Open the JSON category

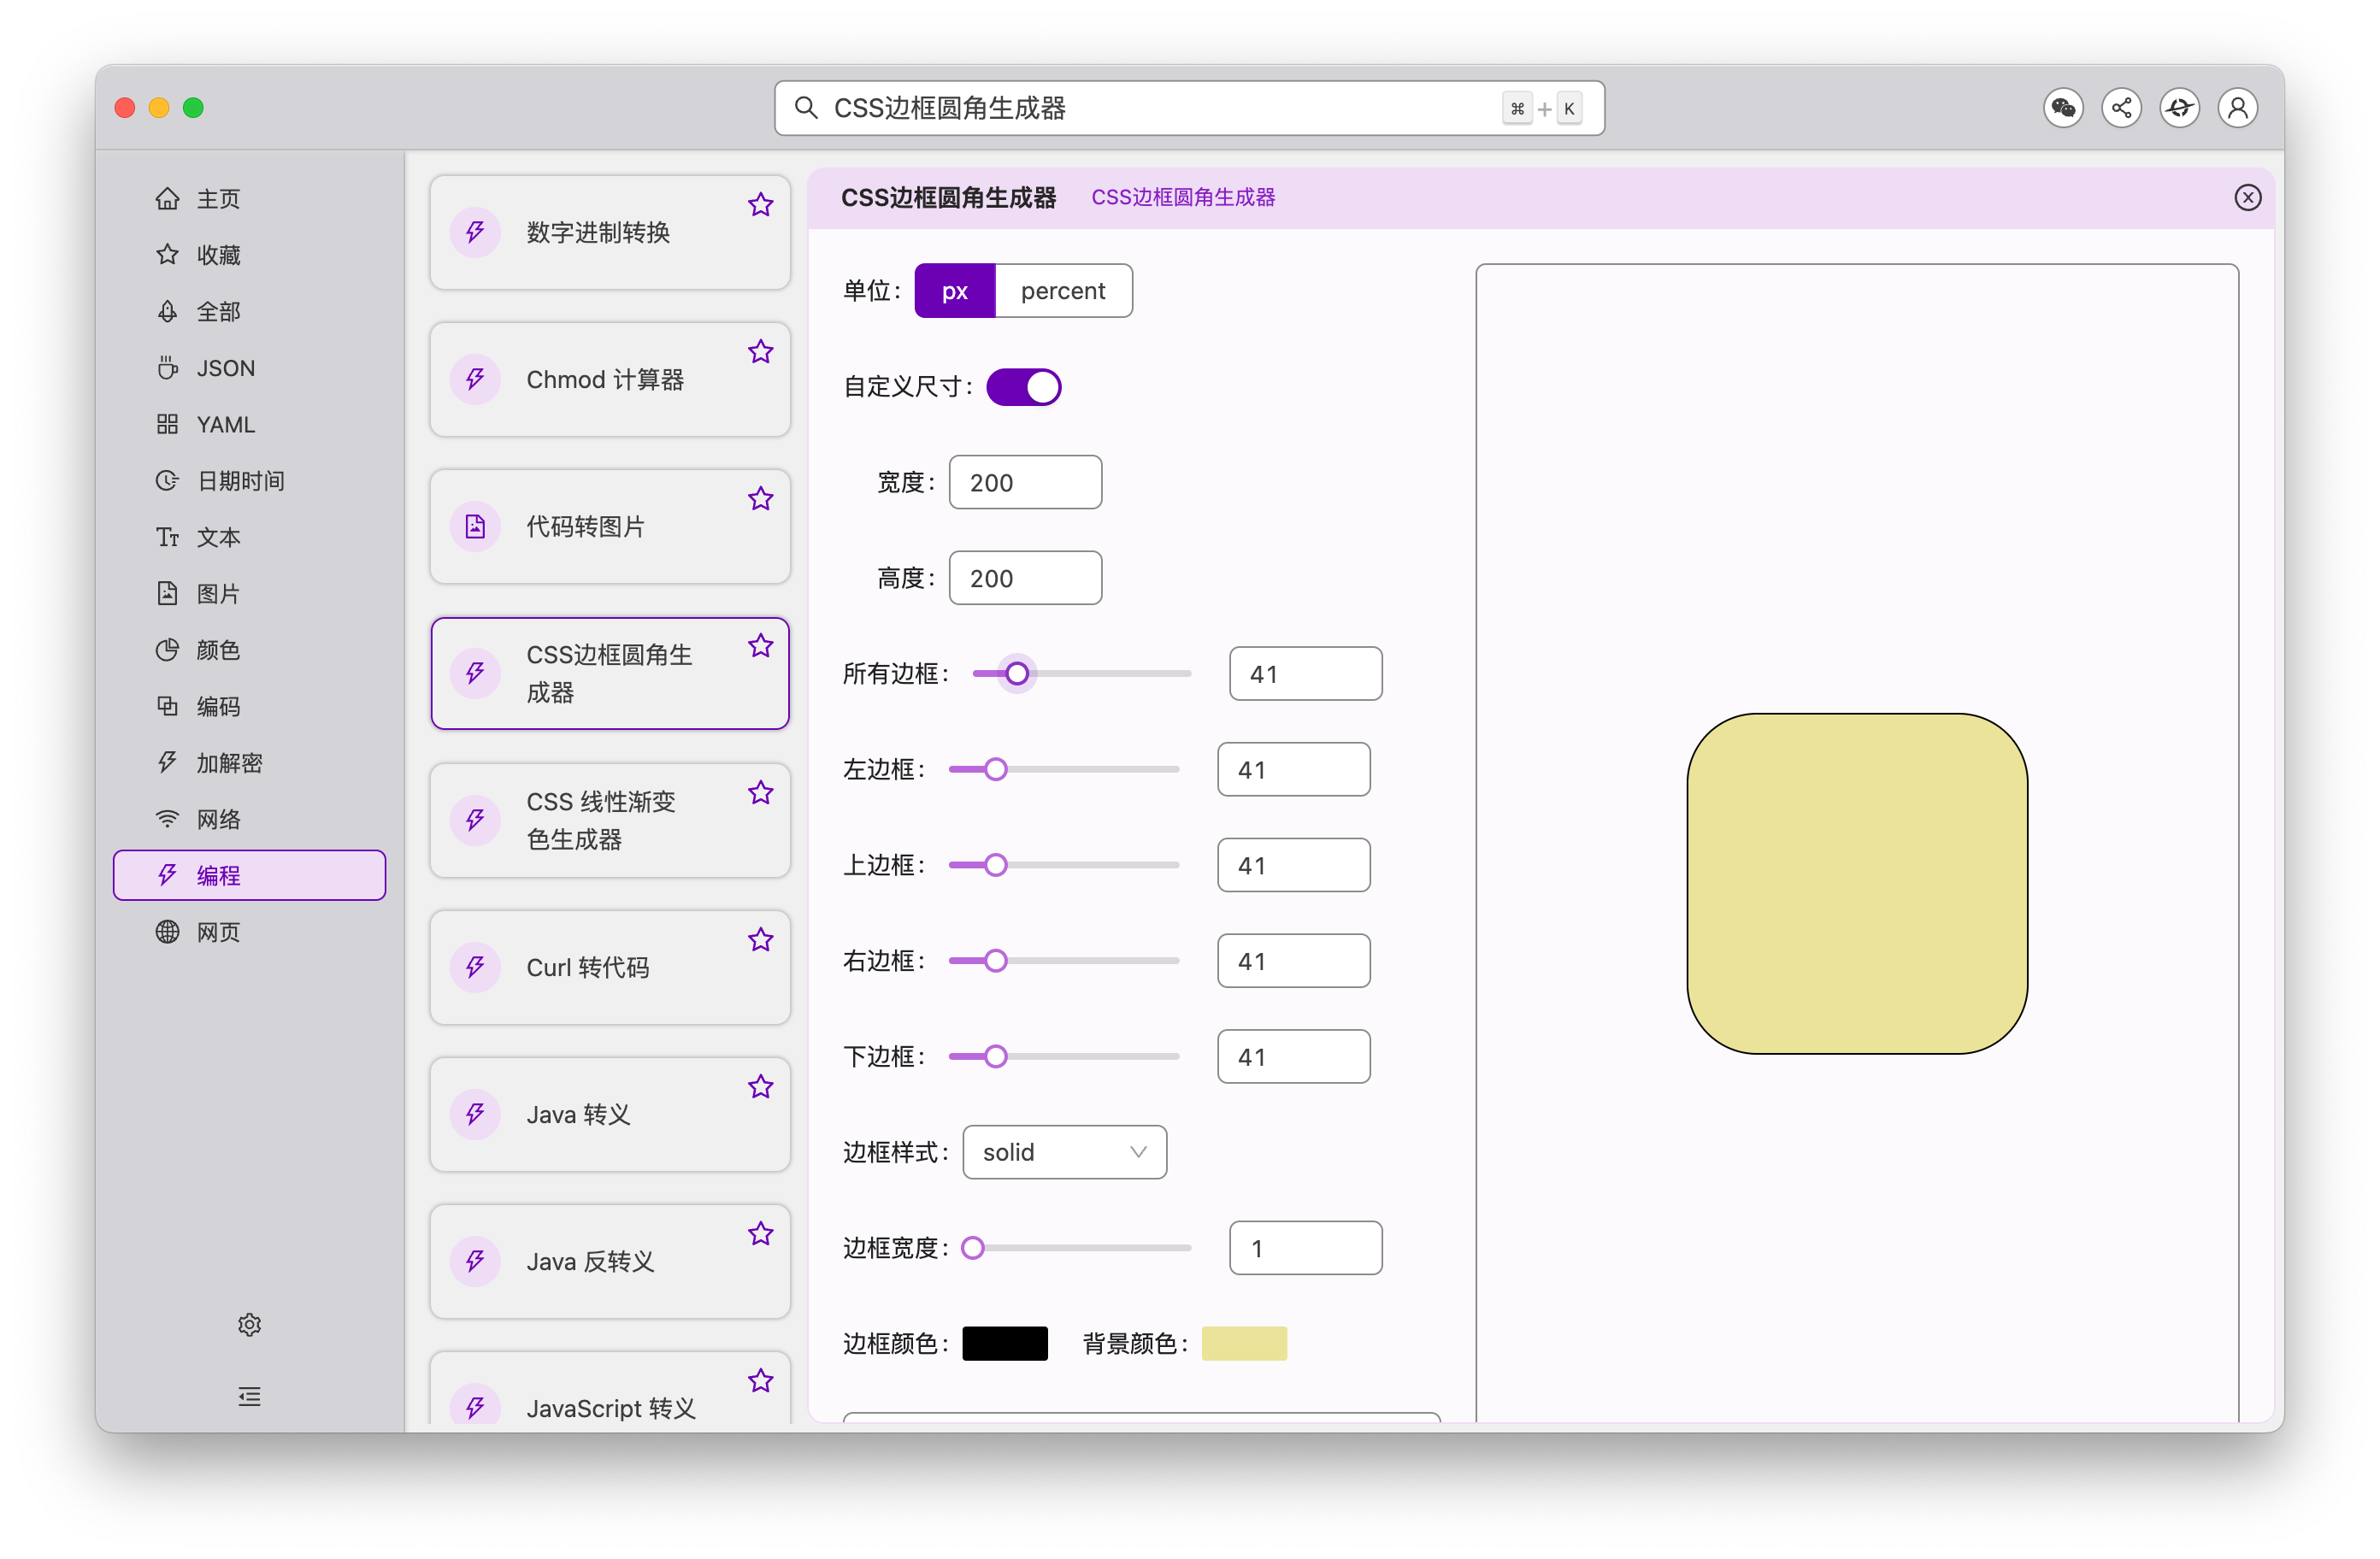point(249,368)
